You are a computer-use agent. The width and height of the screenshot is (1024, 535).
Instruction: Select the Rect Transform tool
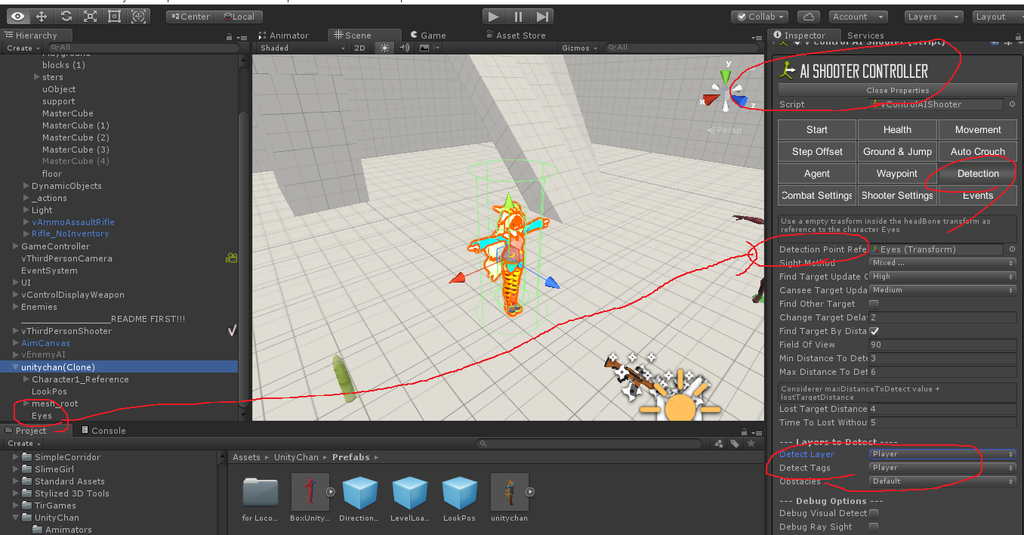point(114,16)
